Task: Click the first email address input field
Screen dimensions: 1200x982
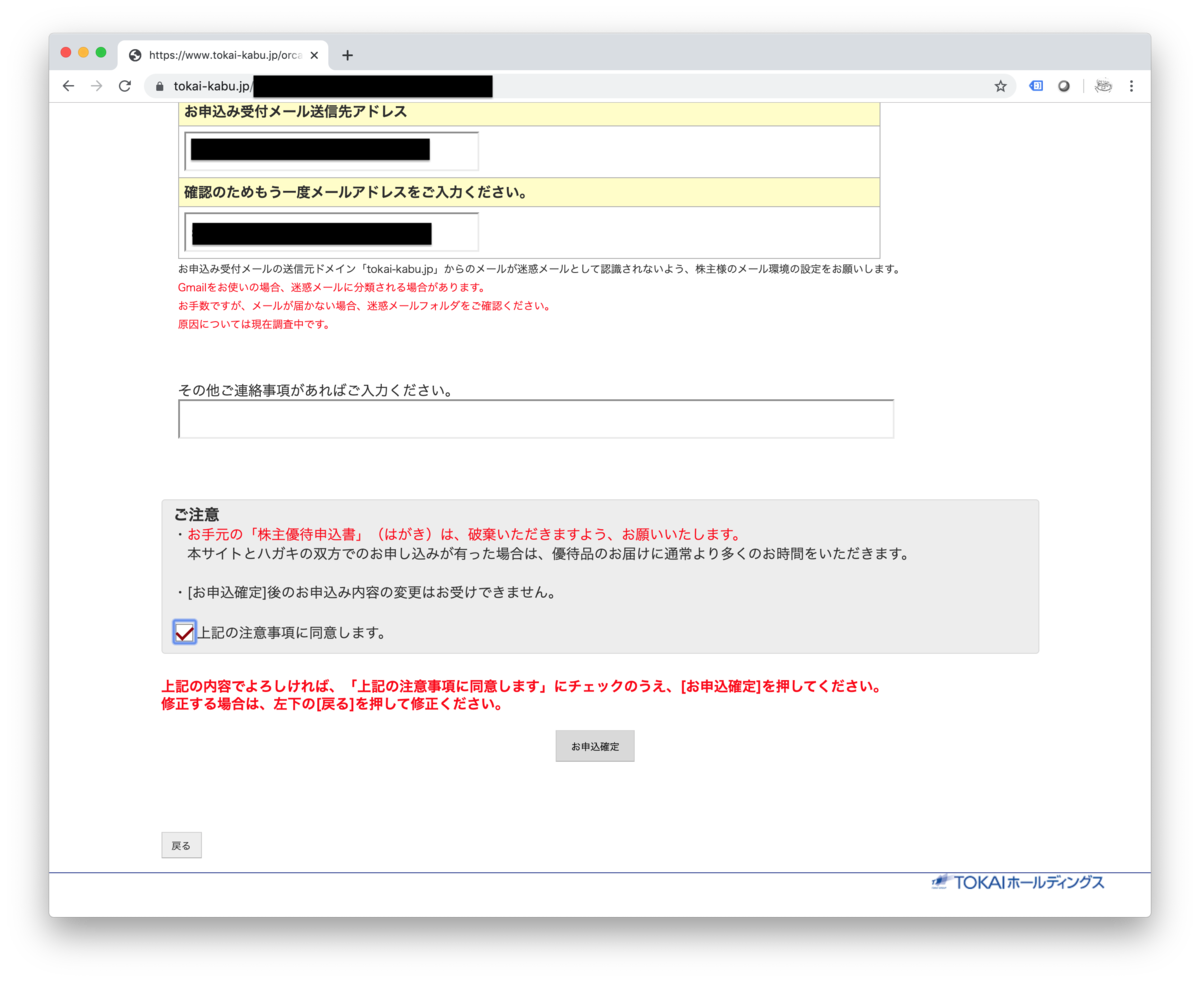Action: click(332, 151)
